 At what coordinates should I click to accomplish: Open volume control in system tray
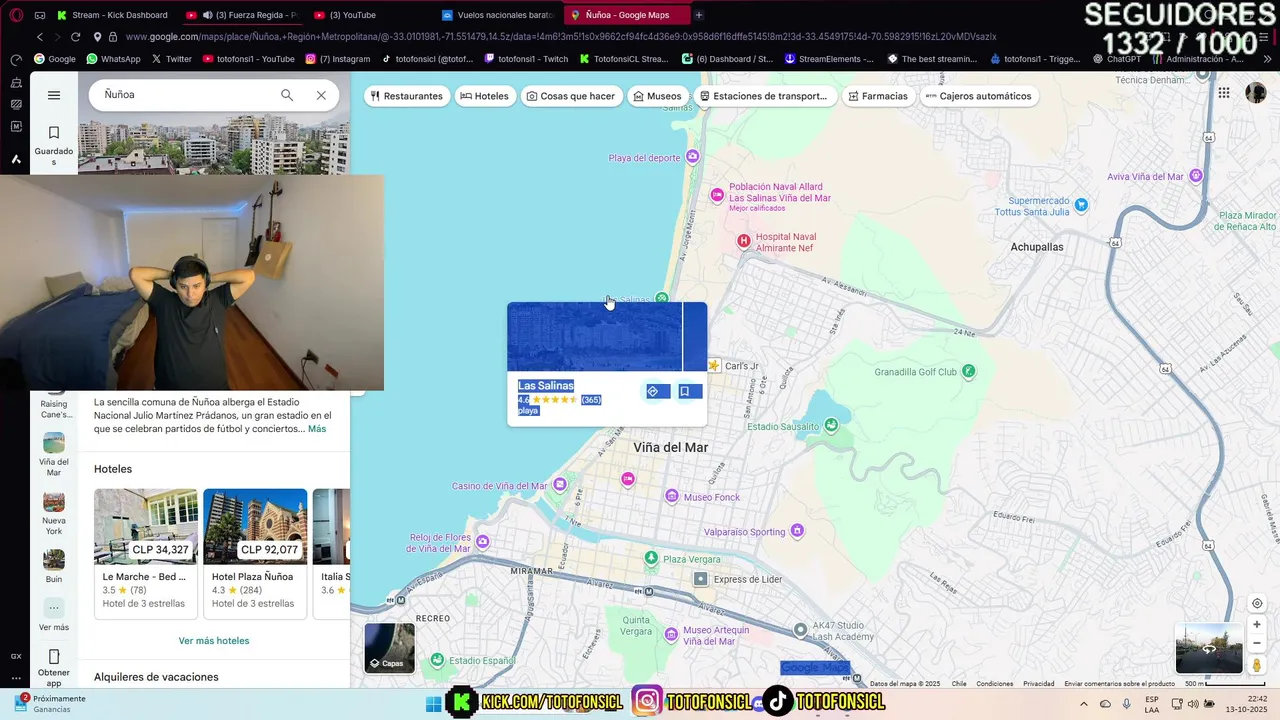click(x=1192, y=704)
